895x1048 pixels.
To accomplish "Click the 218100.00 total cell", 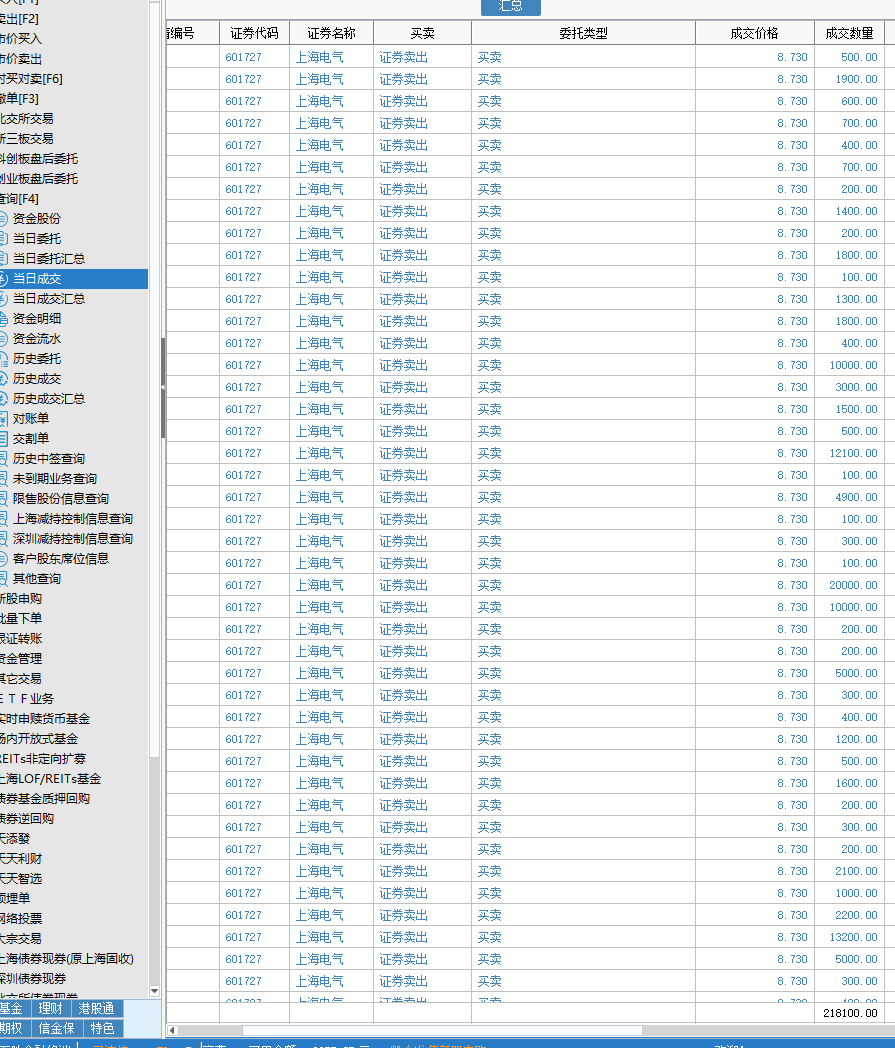I will (x=850, y=1013).
